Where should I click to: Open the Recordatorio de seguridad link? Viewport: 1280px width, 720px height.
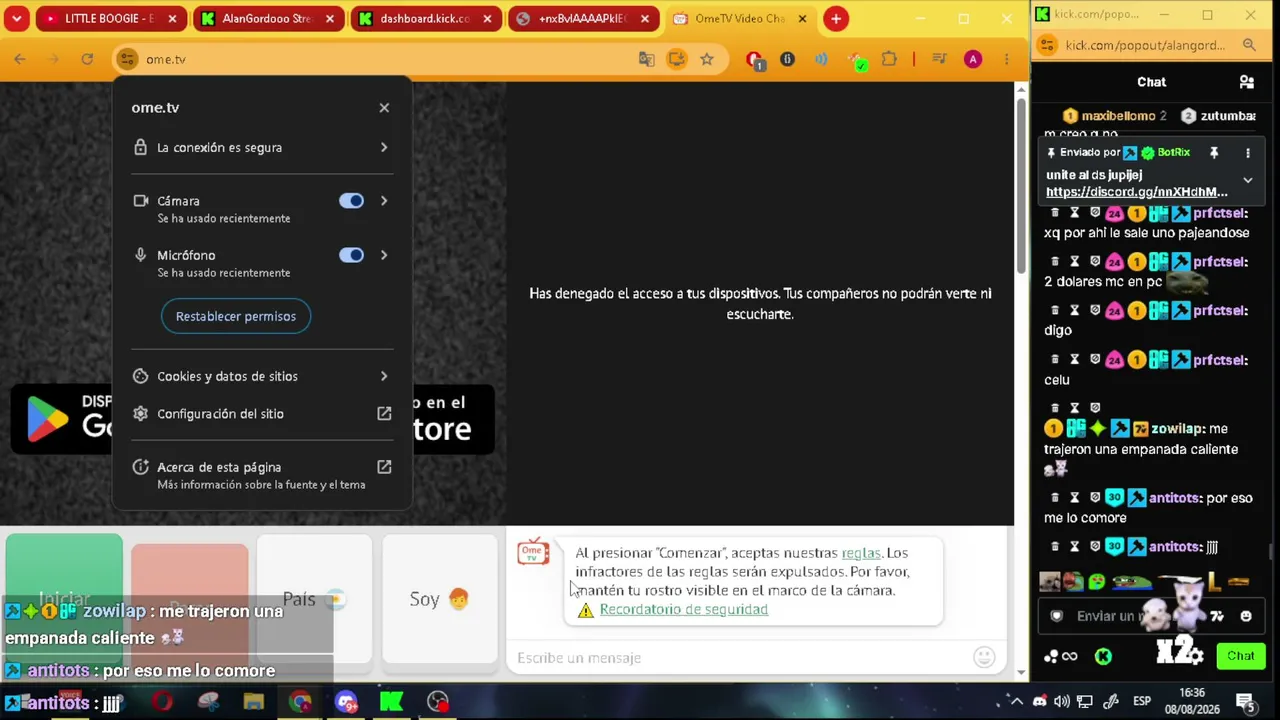(684, 609)
